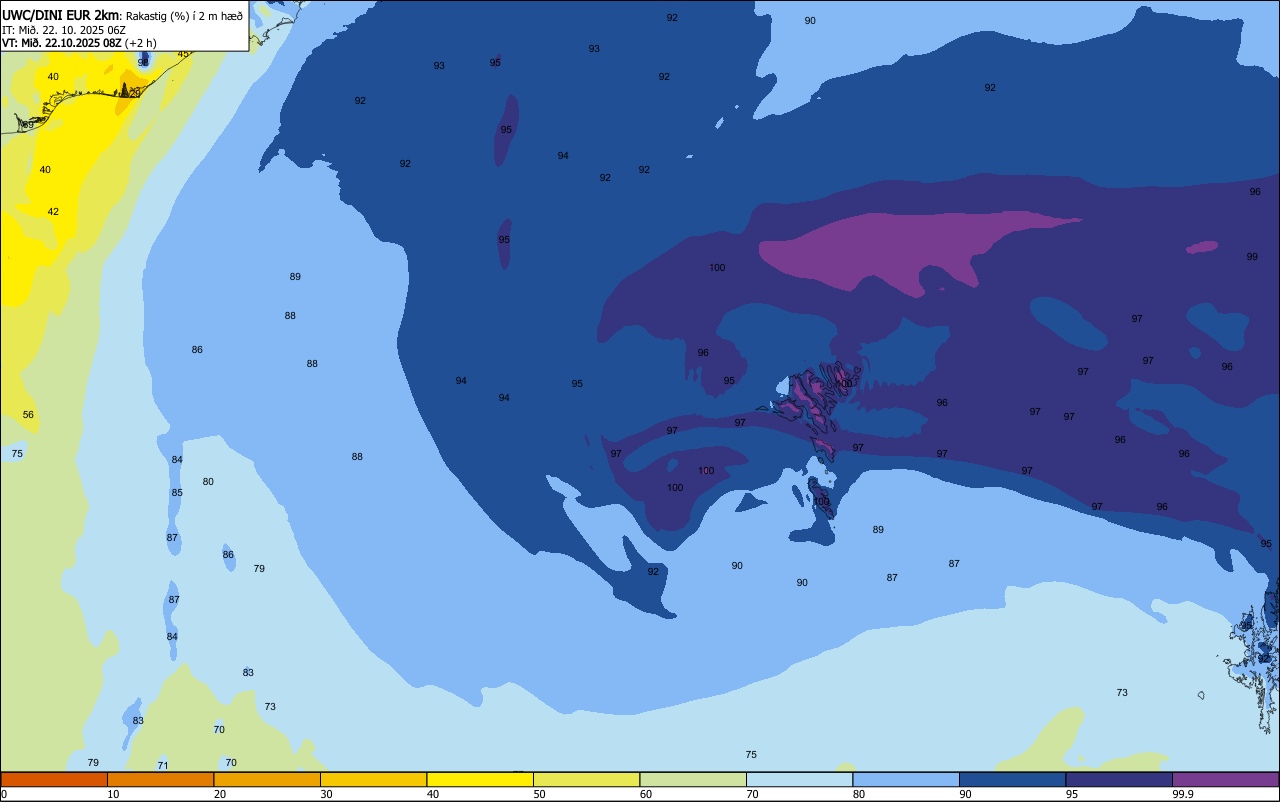Click the 0–10 dark orange legend swatch
This screenshot has height=802, width=1280.
click(54, 779)
